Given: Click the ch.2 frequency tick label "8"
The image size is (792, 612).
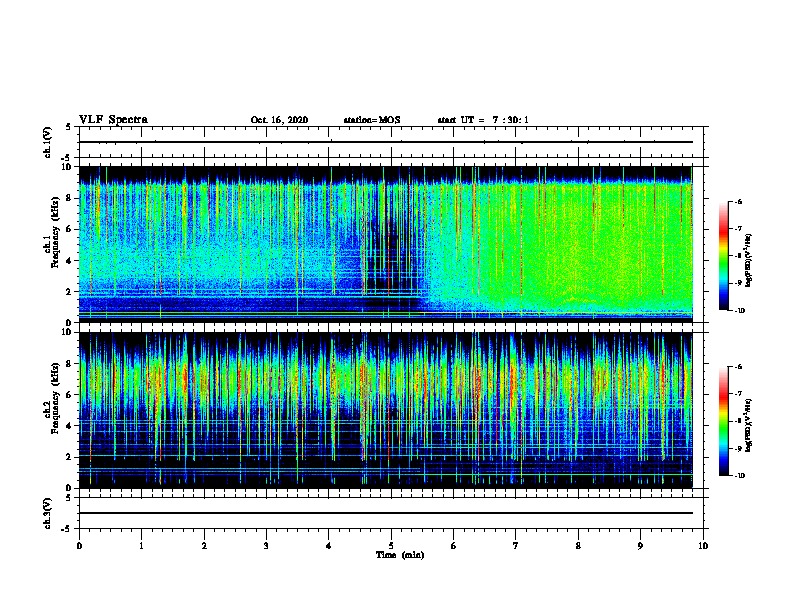Looking at the screenshot, I should coord(71,364).
